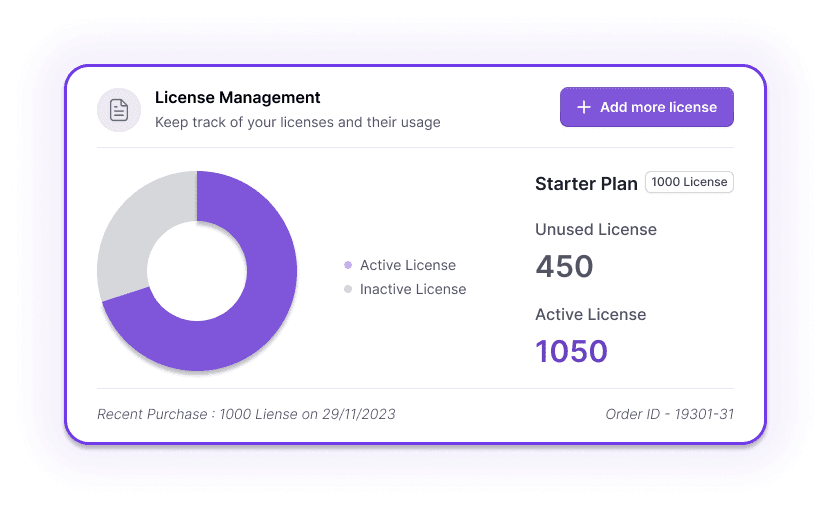Click the white center of the donut chart

coord(197,270)
